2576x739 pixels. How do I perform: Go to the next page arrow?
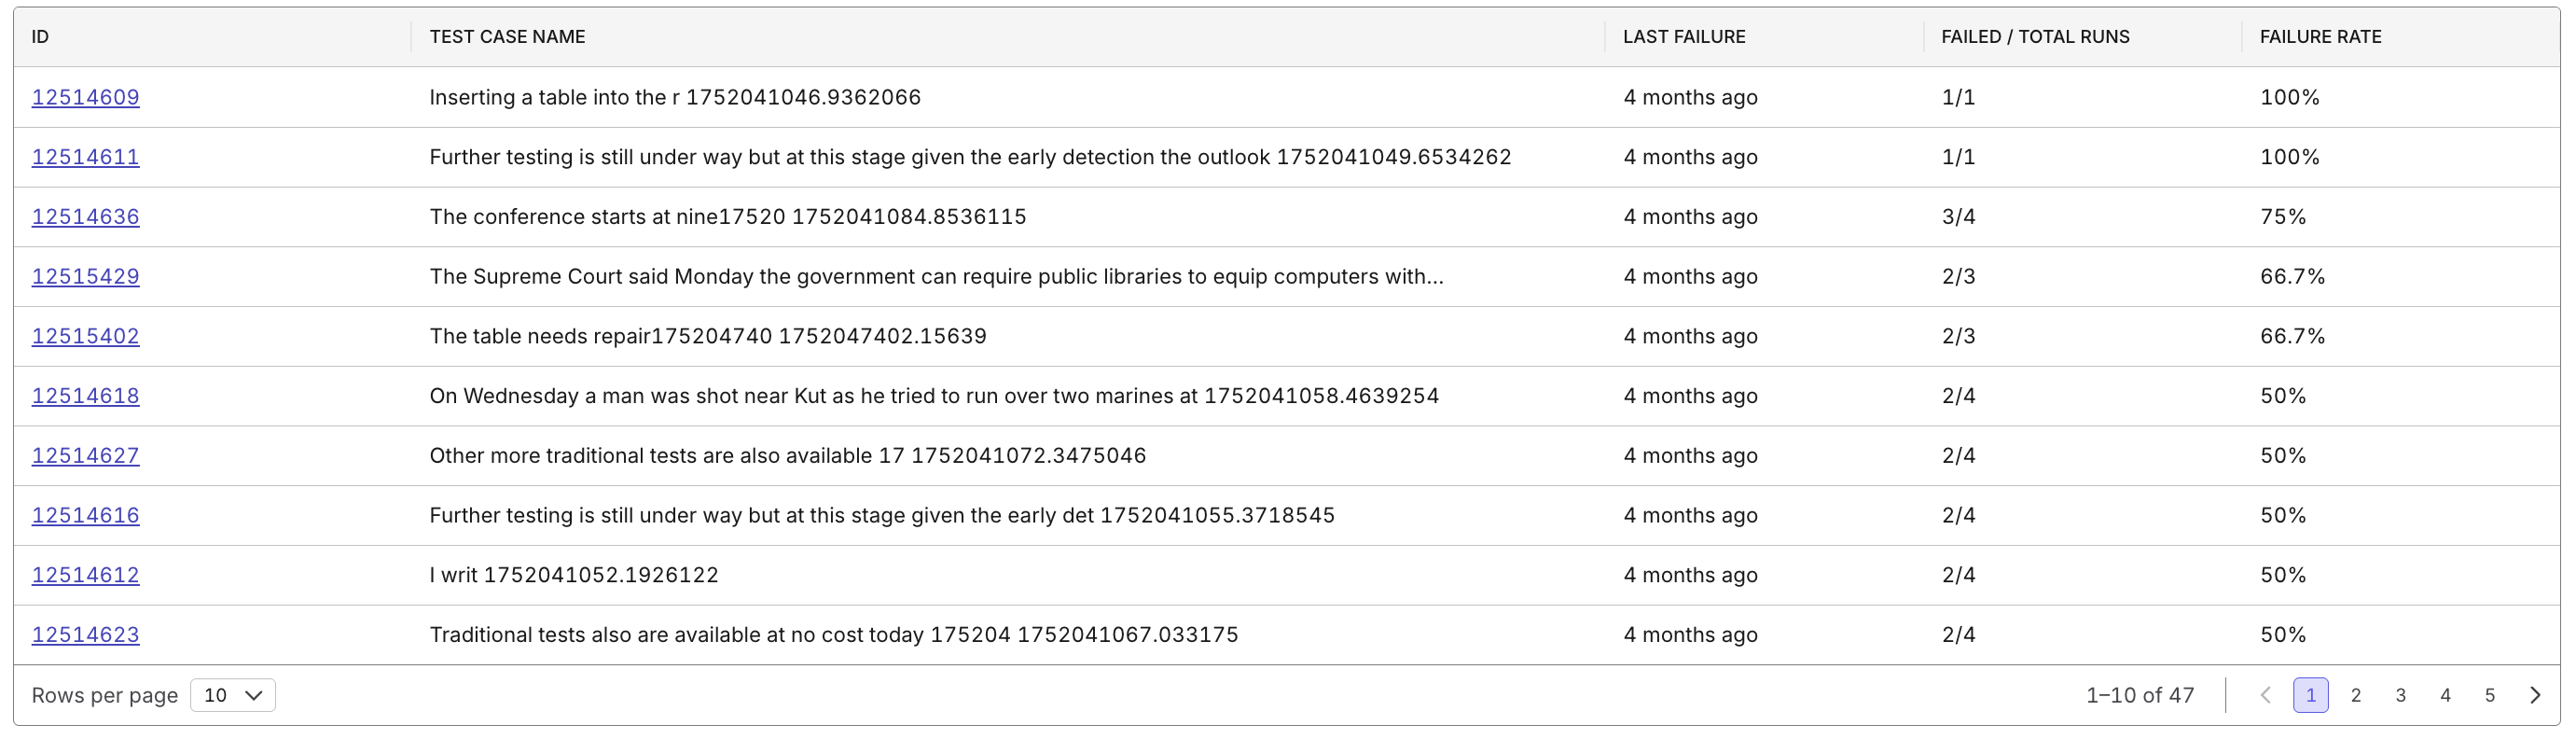tap(2534, 695)
